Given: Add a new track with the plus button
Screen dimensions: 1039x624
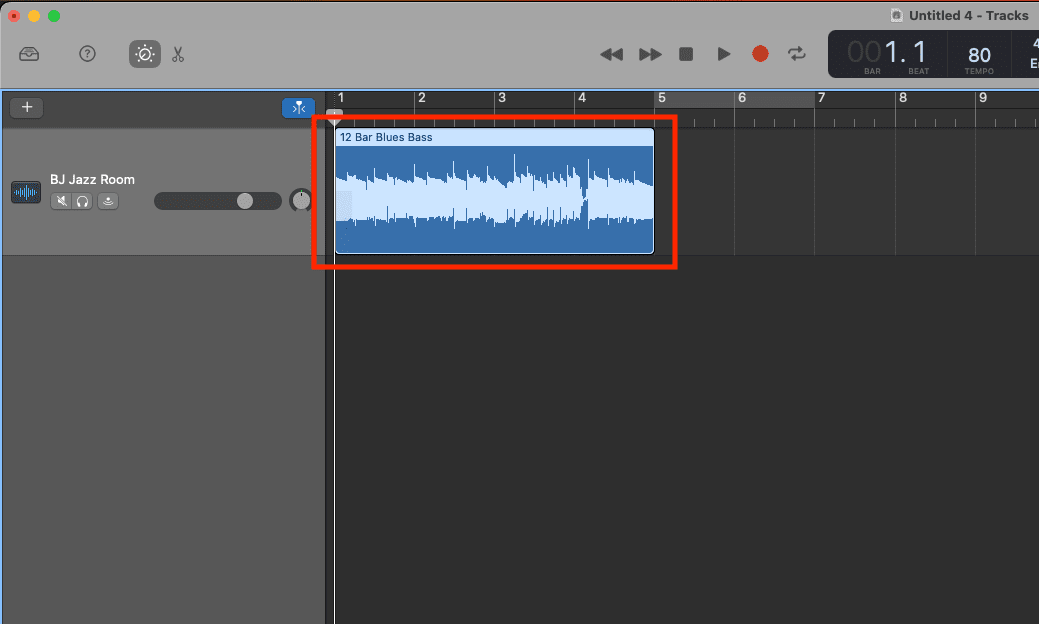Looking at the screenshot, I should tap(27, 107).
